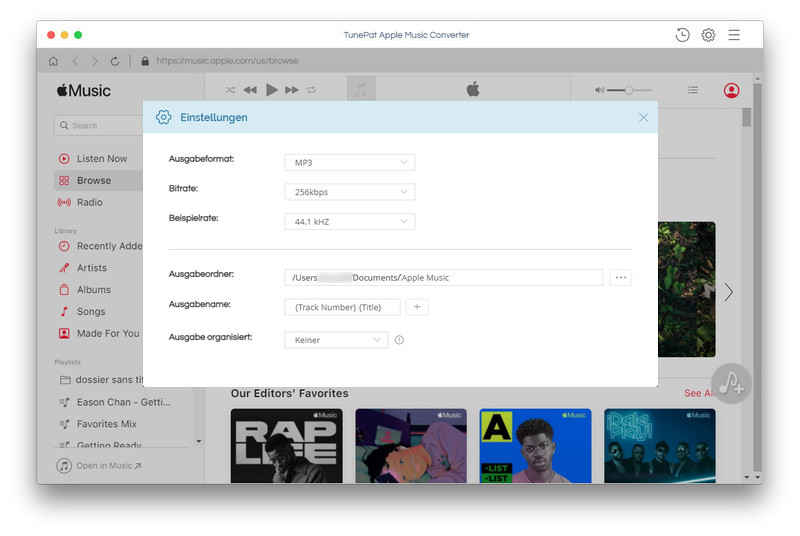
Task: Reload the Apple Music page
Action: tap(115, 61)
